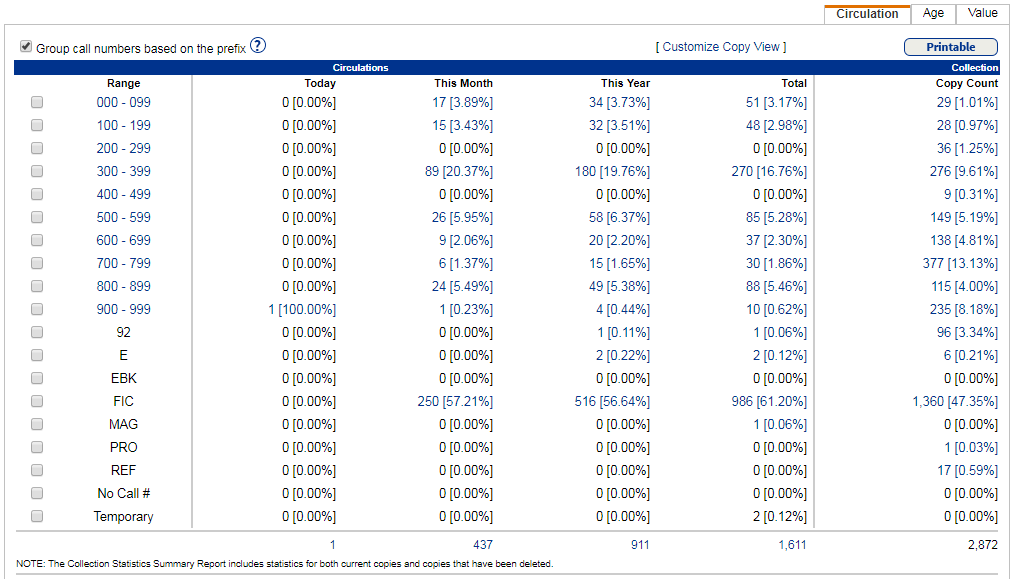Switch to the Age tab

933,13
